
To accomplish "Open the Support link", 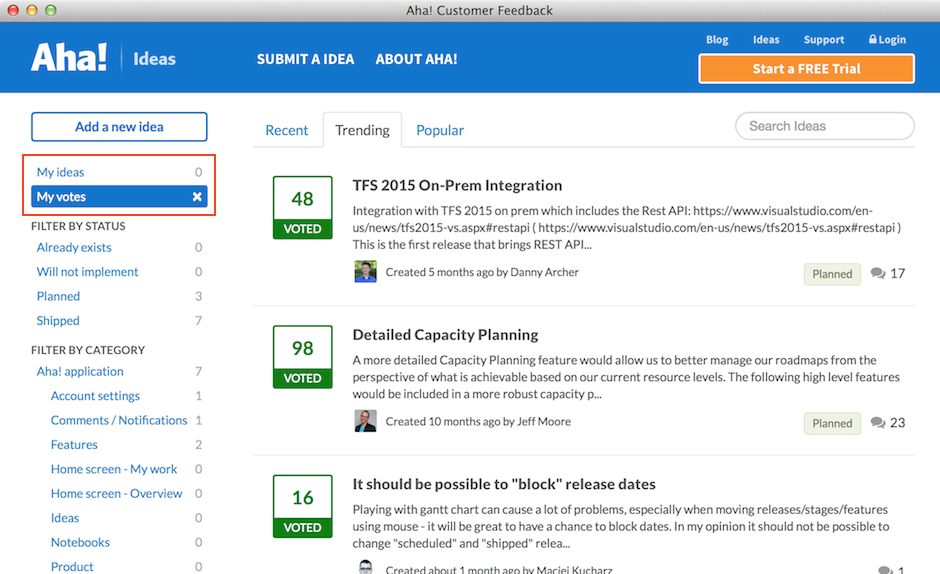I will pyautogui.click(x=824, y=40).
